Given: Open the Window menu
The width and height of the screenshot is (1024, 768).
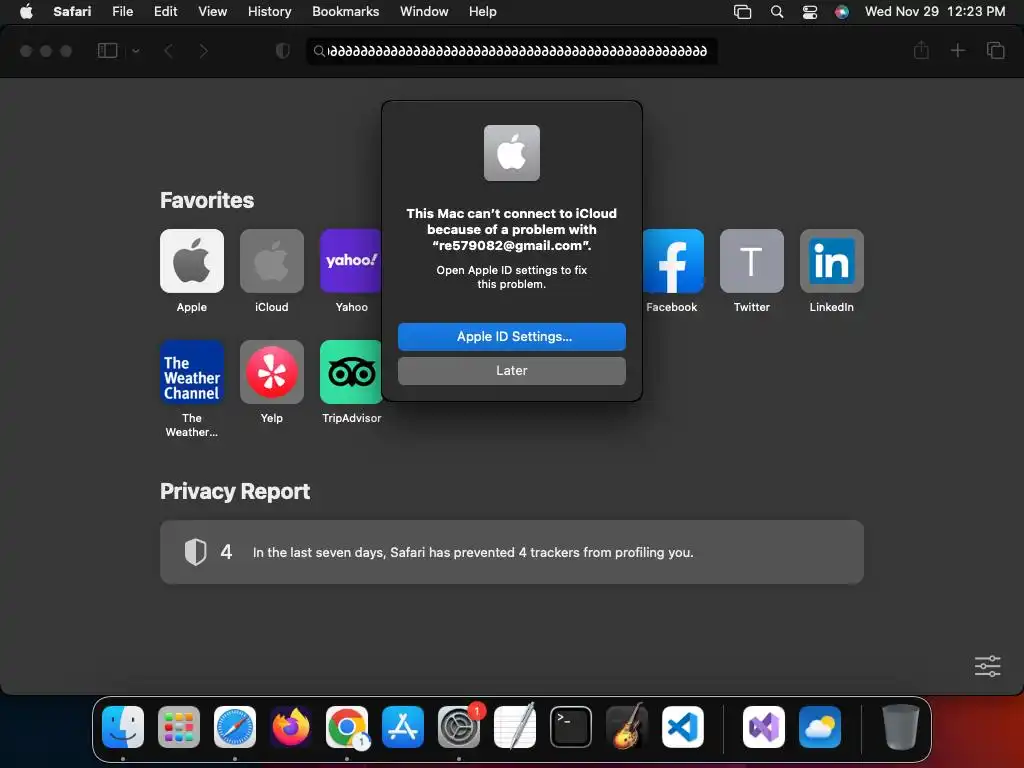Looking at the screenshot, I should coord(424,11).
